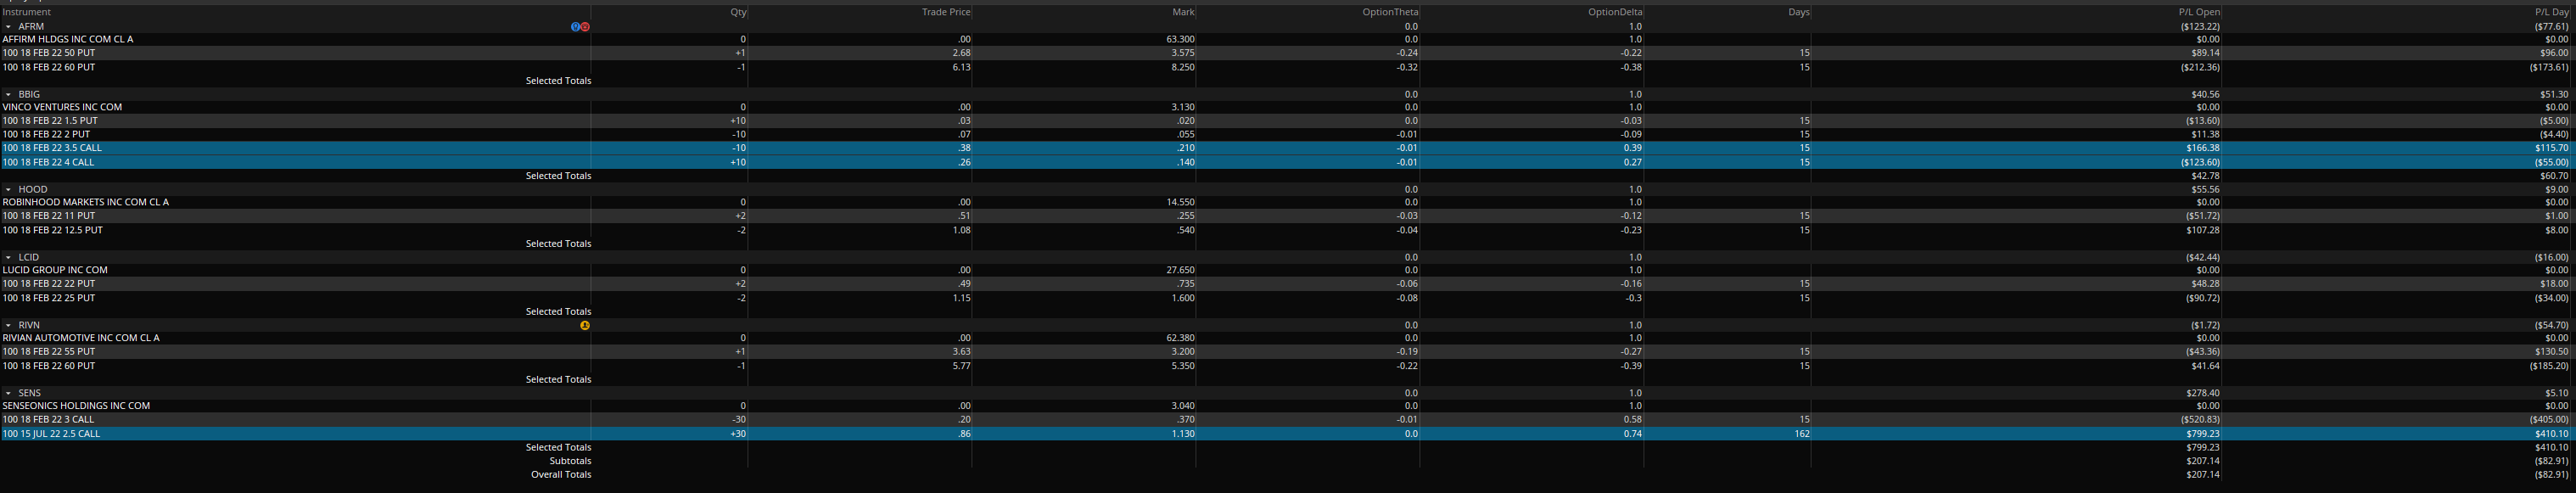Select the 100 18 FEB 22 2 PUT position
This screenshot has width=2576, height=493.
1288,134
